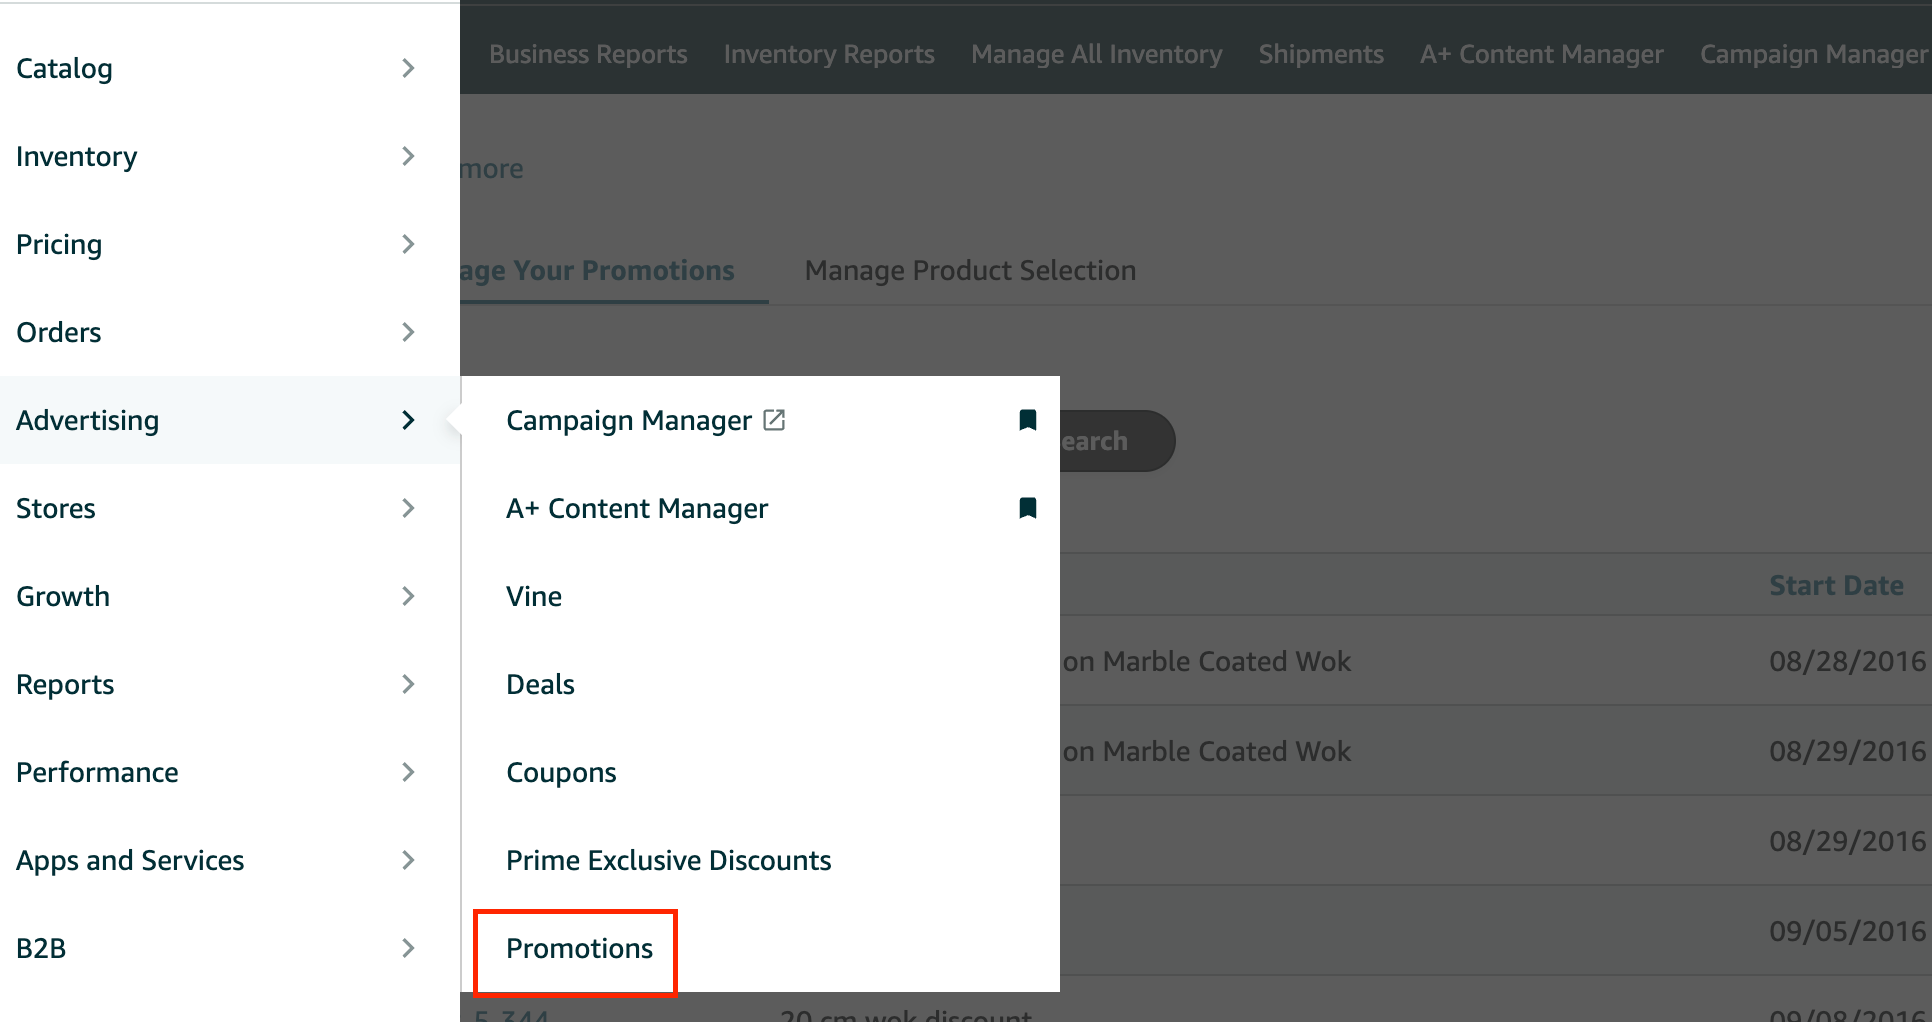Open Business Reports in top bar
The image size is (1932, 1022).
[588, 54]
